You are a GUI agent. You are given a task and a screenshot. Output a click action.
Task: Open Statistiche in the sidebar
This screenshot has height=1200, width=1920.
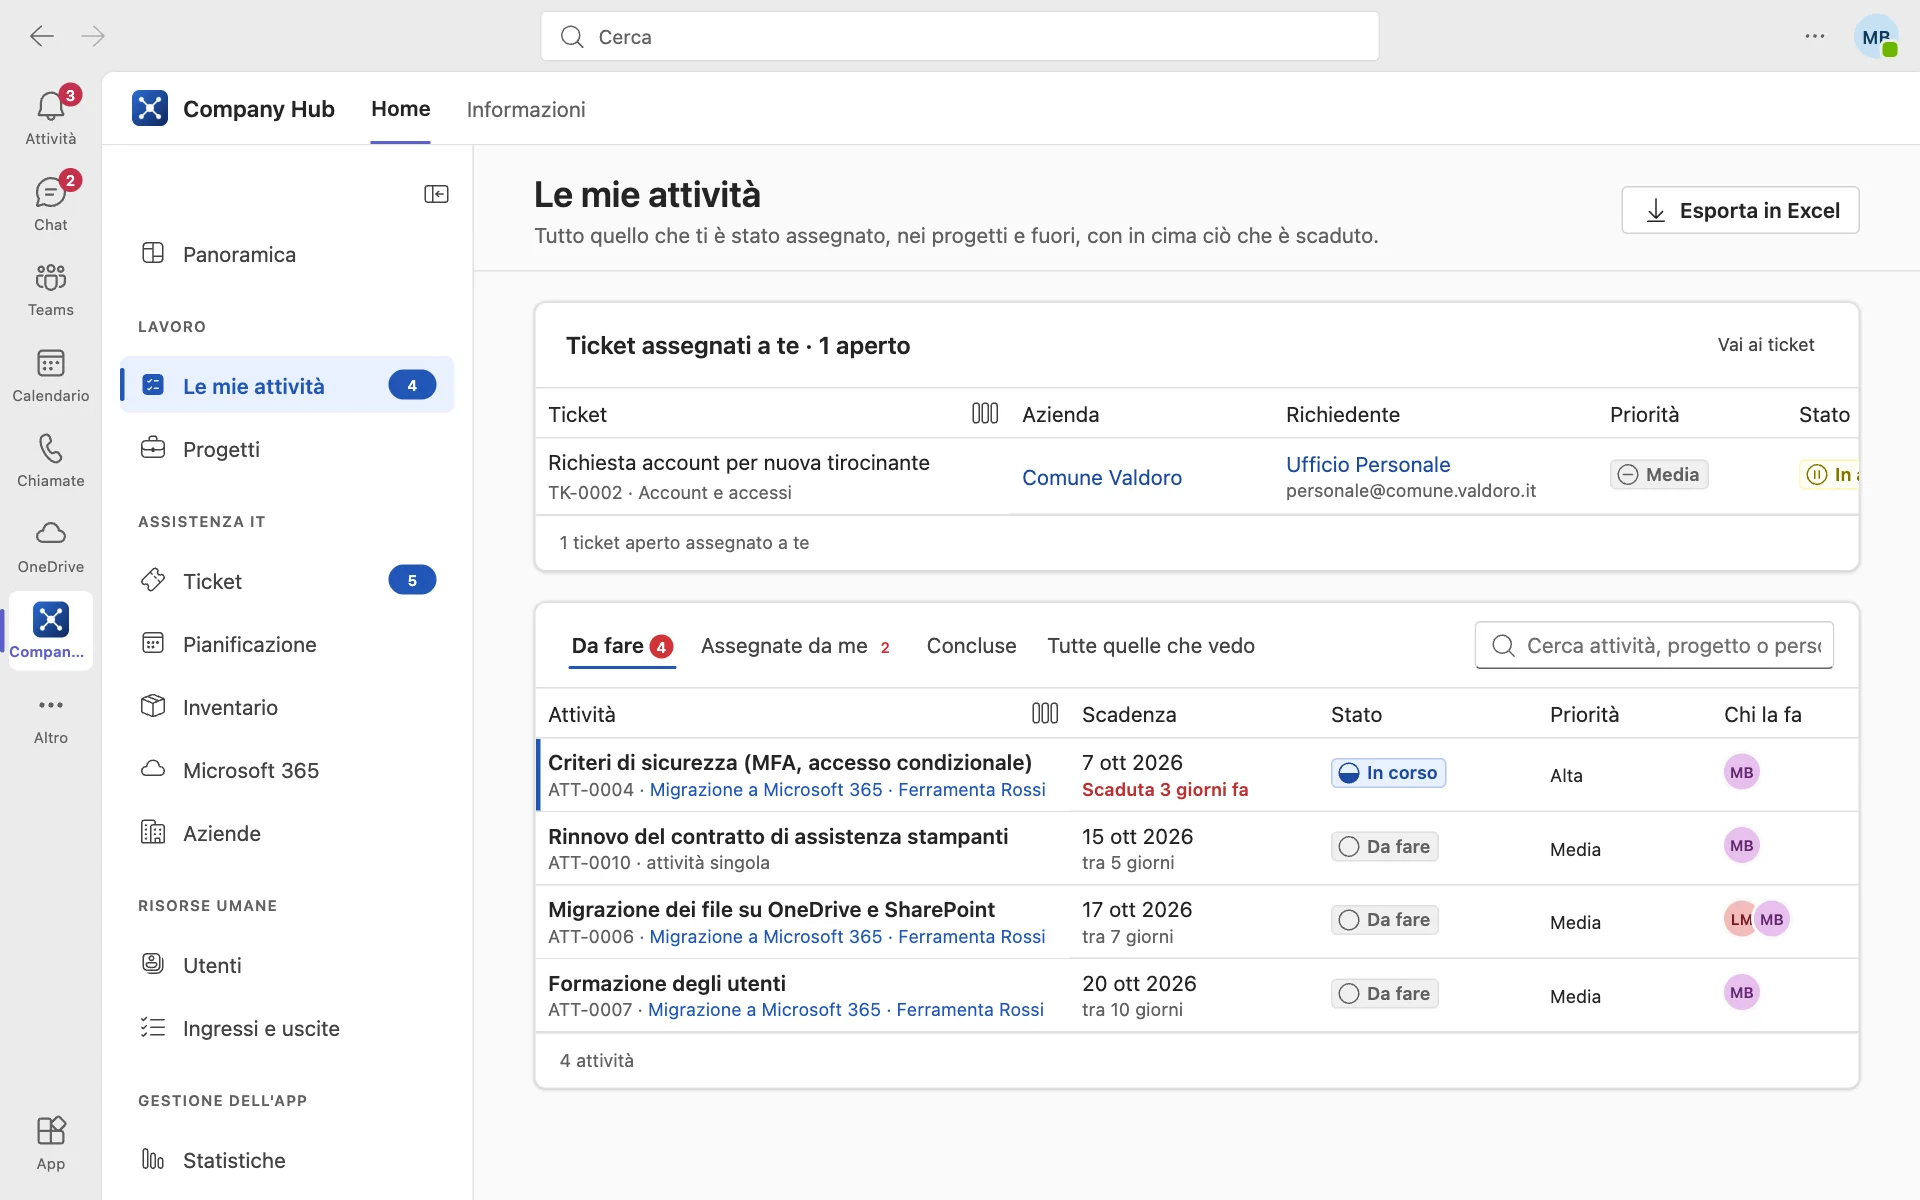coord(287,1160)
